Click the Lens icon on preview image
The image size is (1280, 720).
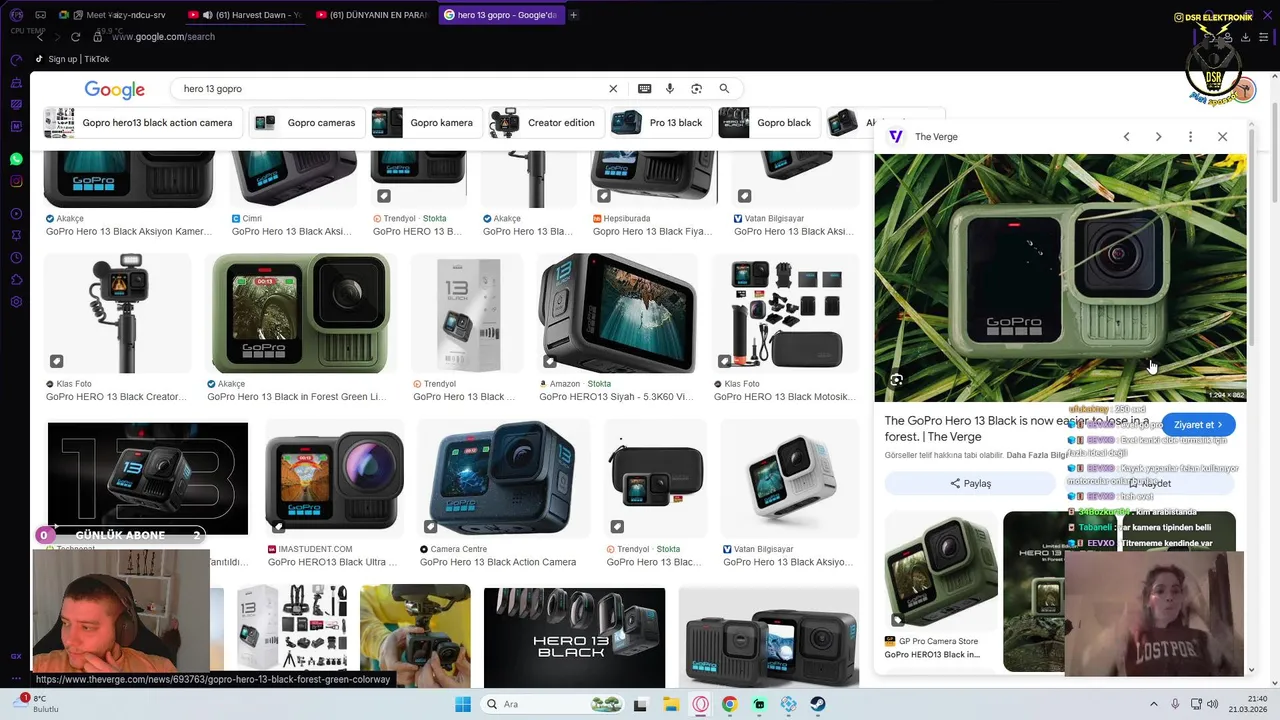click(x=896, y=380)
